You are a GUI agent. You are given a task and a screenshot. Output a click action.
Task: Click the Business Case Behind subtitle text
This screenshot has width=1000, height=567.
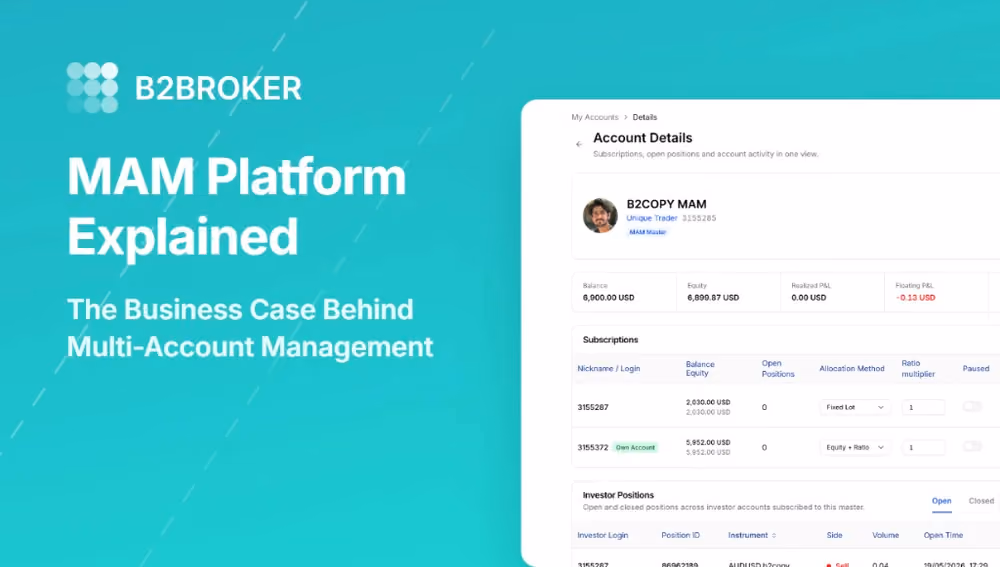(249, 328)
